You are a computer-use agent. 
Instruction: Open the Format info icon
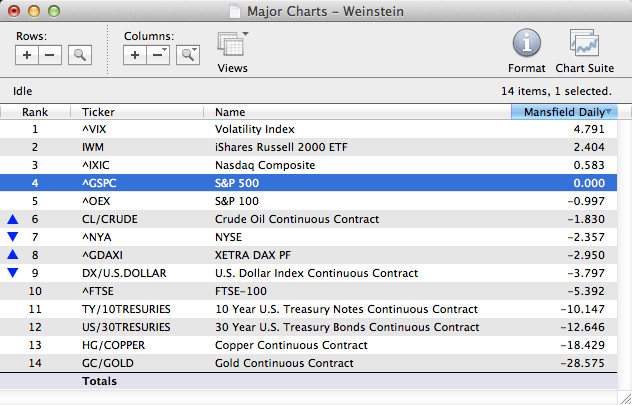[x=527, y=44]
